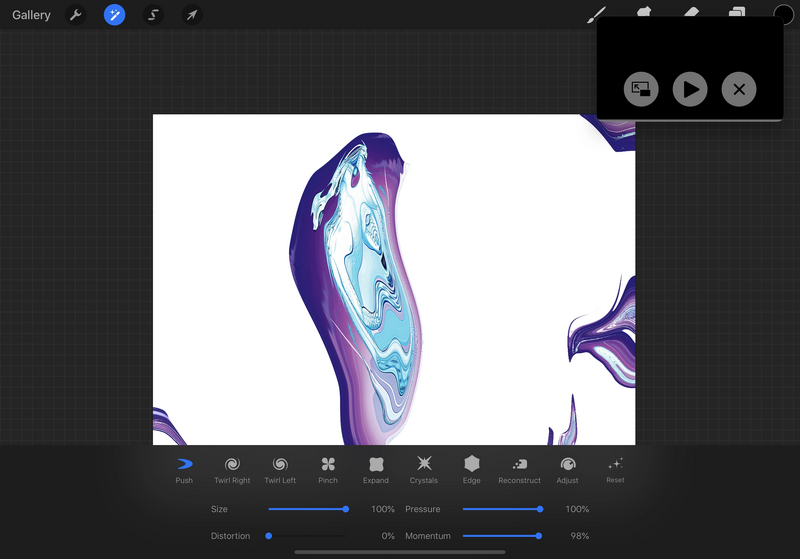Screen dimensions: 800x559
Task: Close the picture-in-picture overlay
Action: 739,89
